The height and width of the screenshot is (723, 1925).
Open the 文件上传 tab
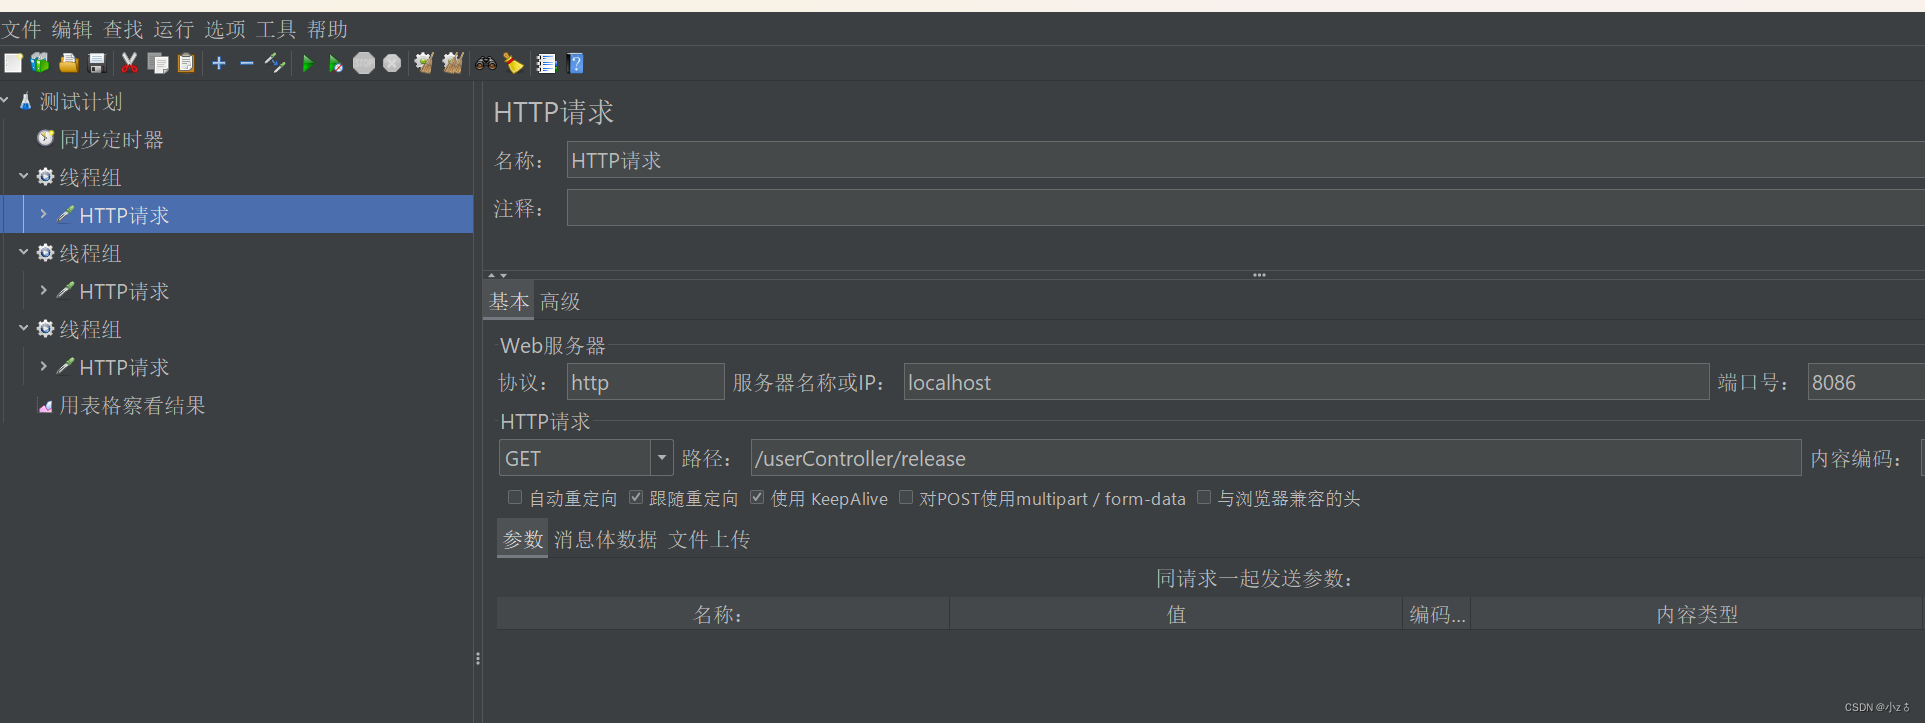[x=709, y=539]
